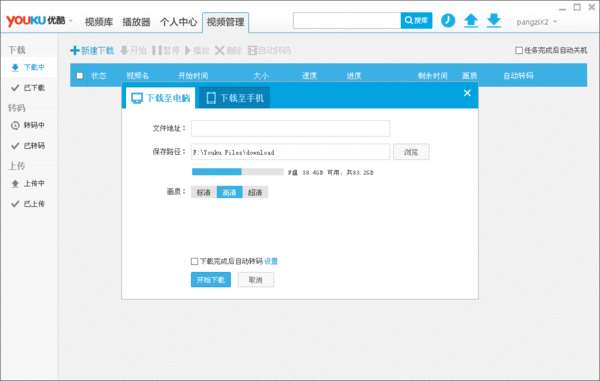Open the 视频库 menu tab
600x381 pixels.
tap(99, 22)
